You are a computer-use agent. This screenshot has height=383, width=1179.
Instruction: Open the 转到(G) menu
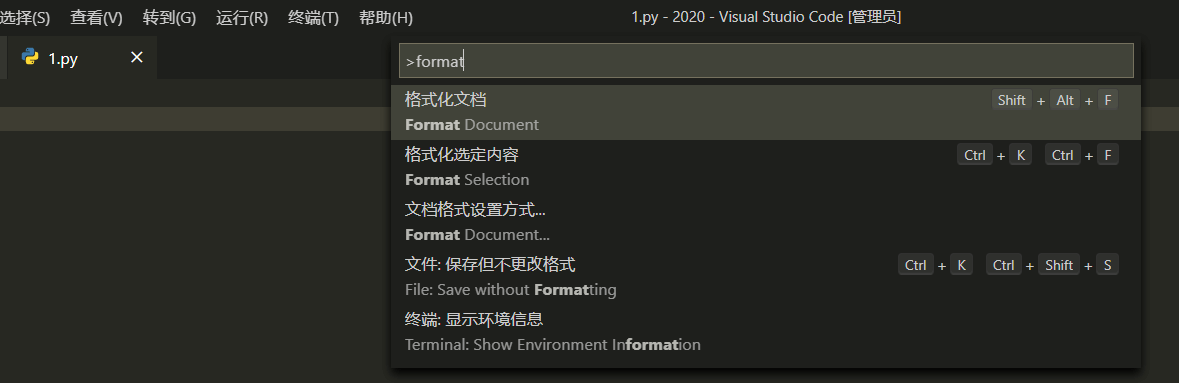tap(169, 17)
